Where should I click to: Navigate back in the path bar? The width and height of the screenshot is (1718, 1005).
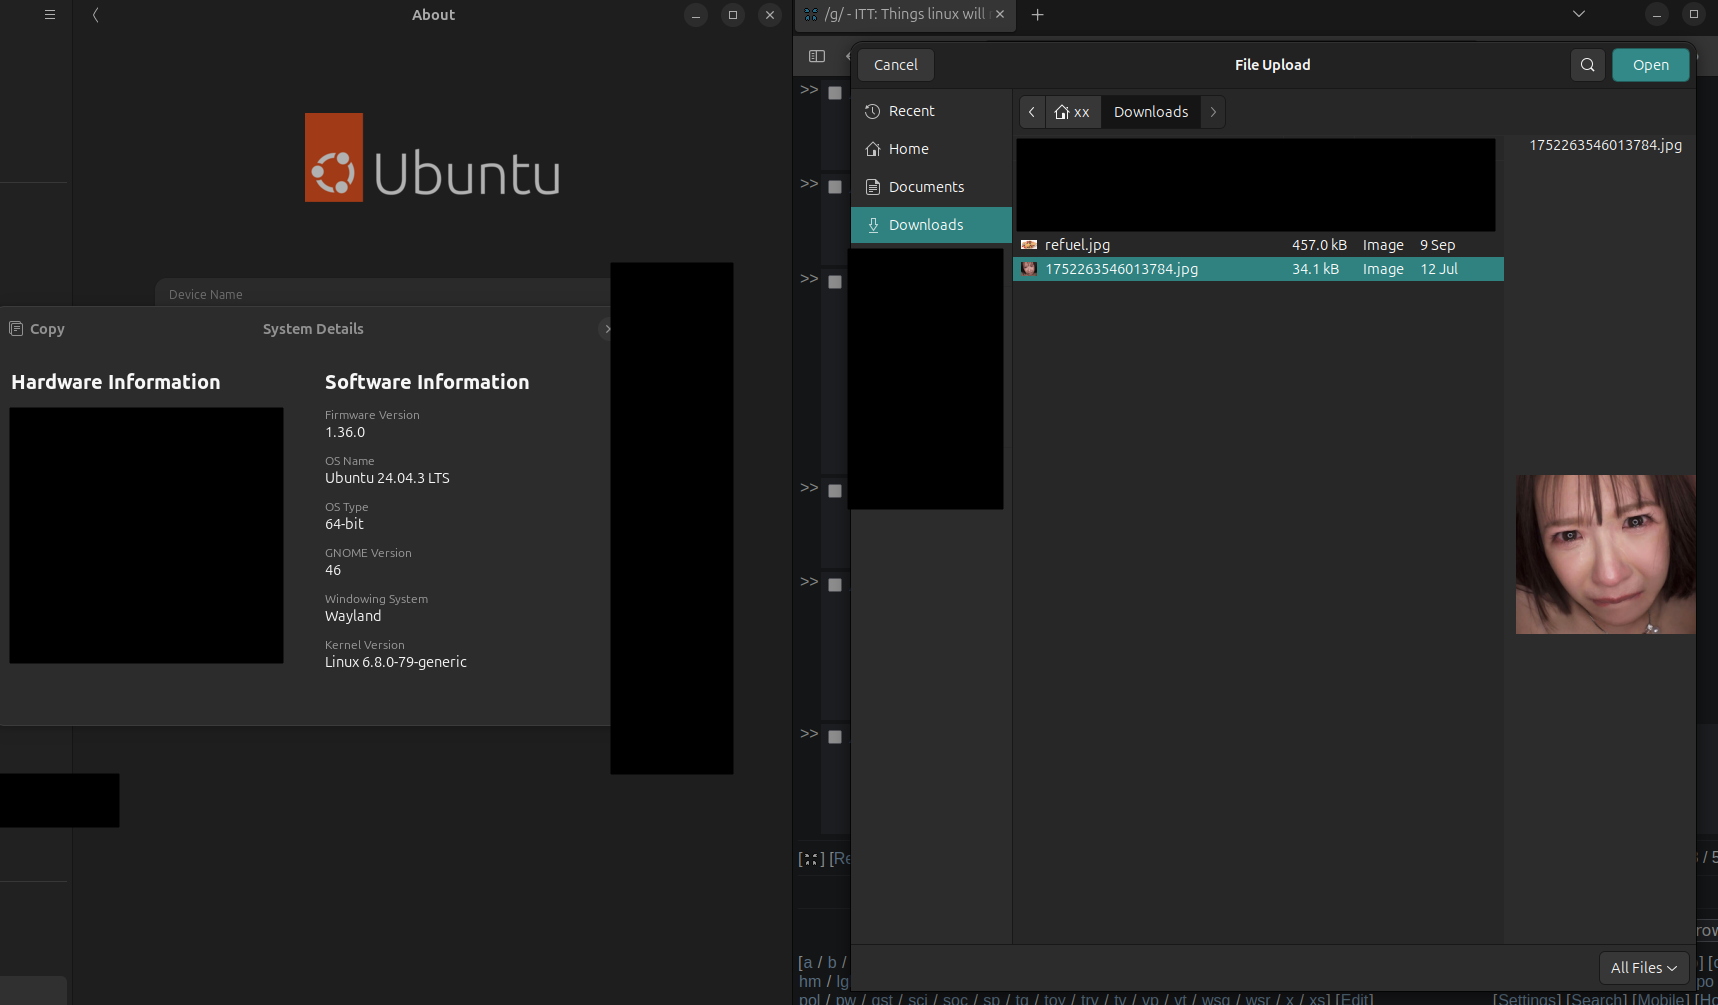tap(1032, 112)
